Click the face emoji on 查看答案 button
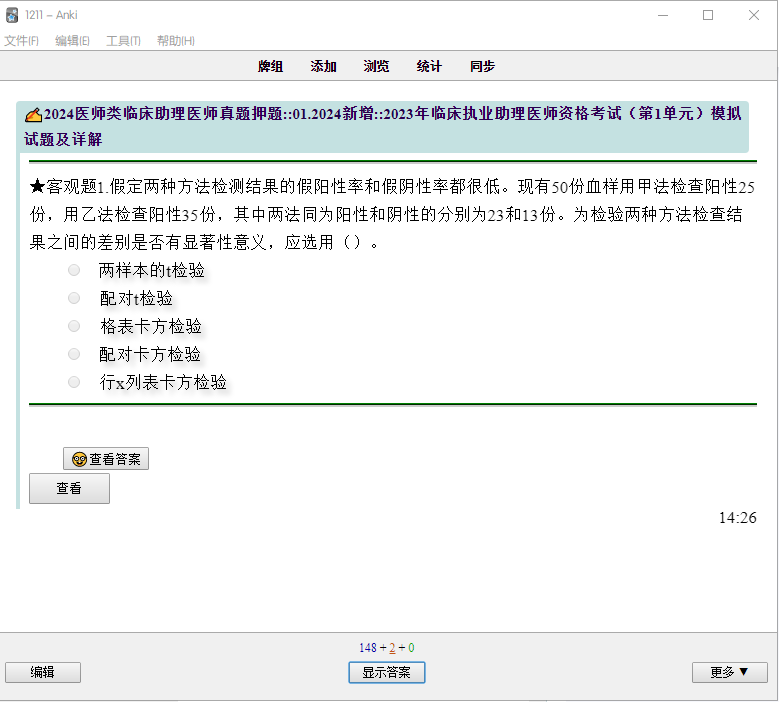 79,459
